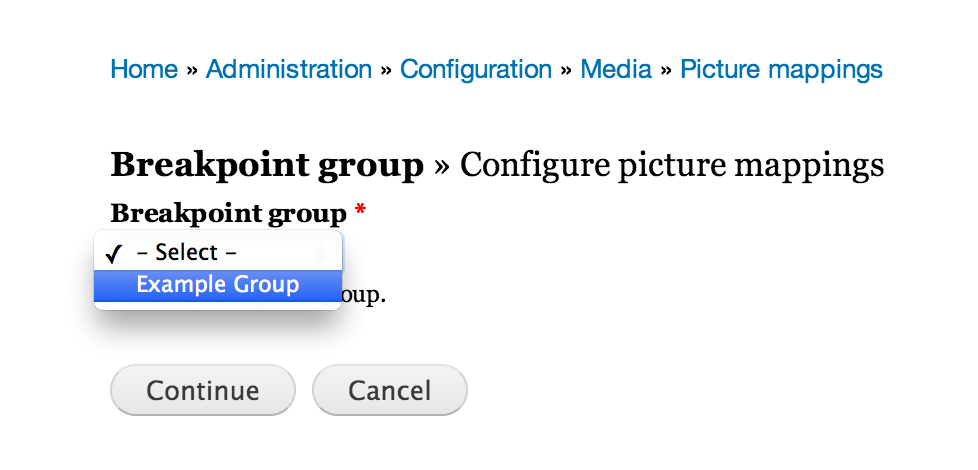Click the faint select arrows behind the dropdown

[x=322, y=253]
